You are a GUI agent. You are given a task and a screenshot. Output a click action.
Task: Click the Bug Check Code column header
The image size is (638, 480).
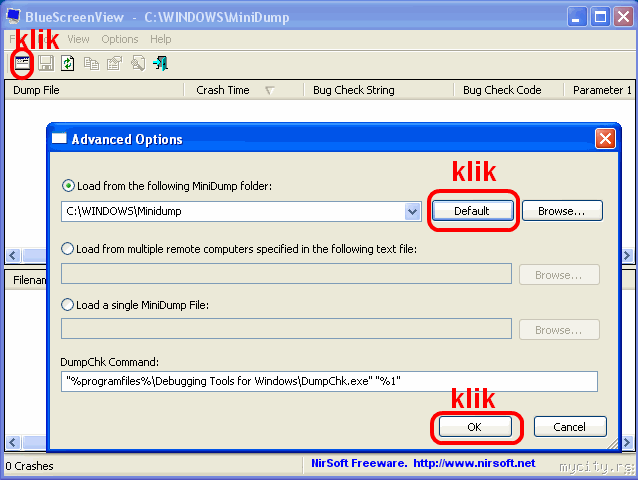509,90
